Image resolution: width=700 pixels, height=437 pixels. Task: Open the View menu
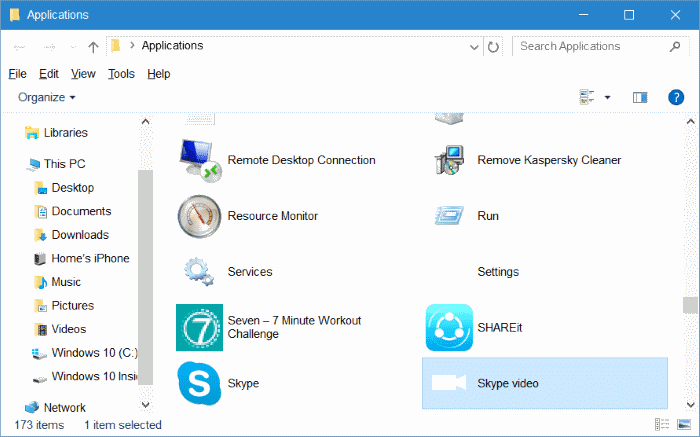[x=83, y=74]
